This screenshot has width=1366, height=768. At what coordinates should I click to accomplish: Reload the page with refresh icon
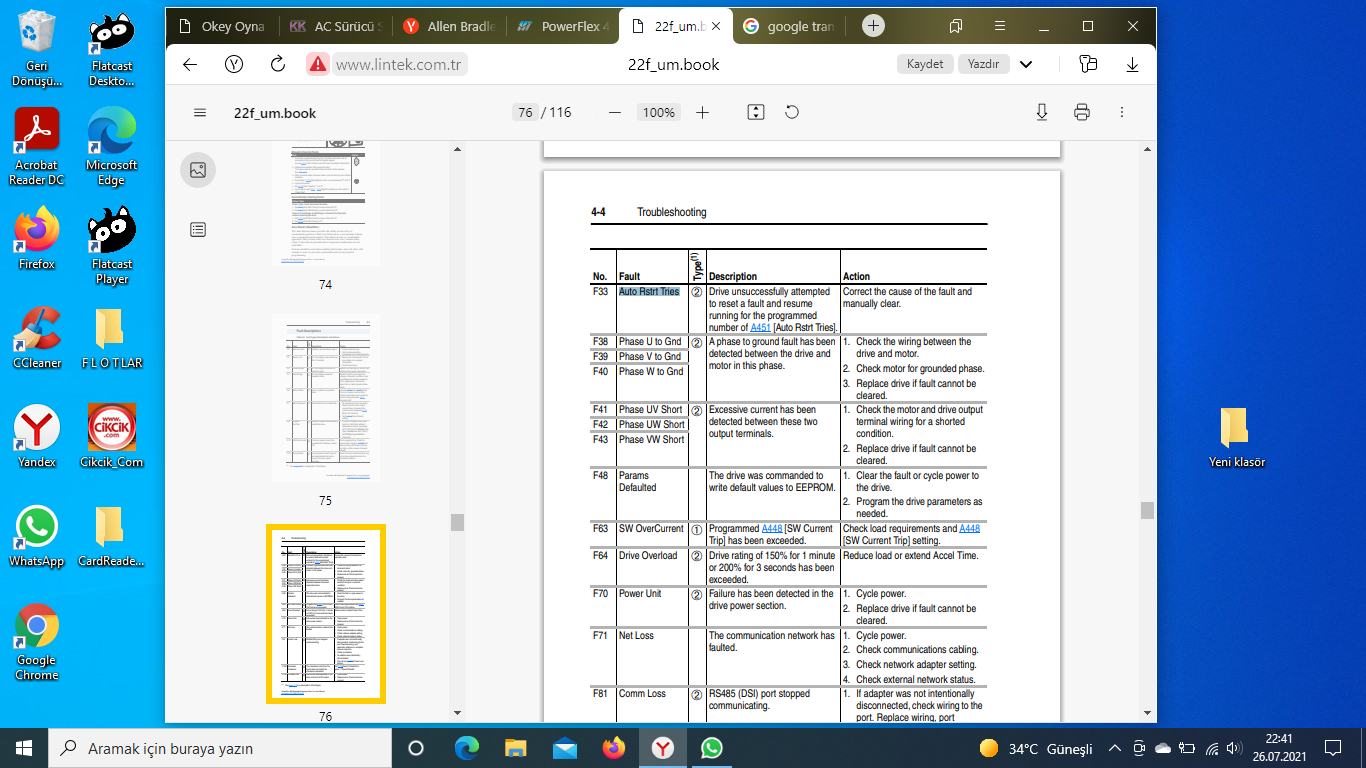coord(278,64)
